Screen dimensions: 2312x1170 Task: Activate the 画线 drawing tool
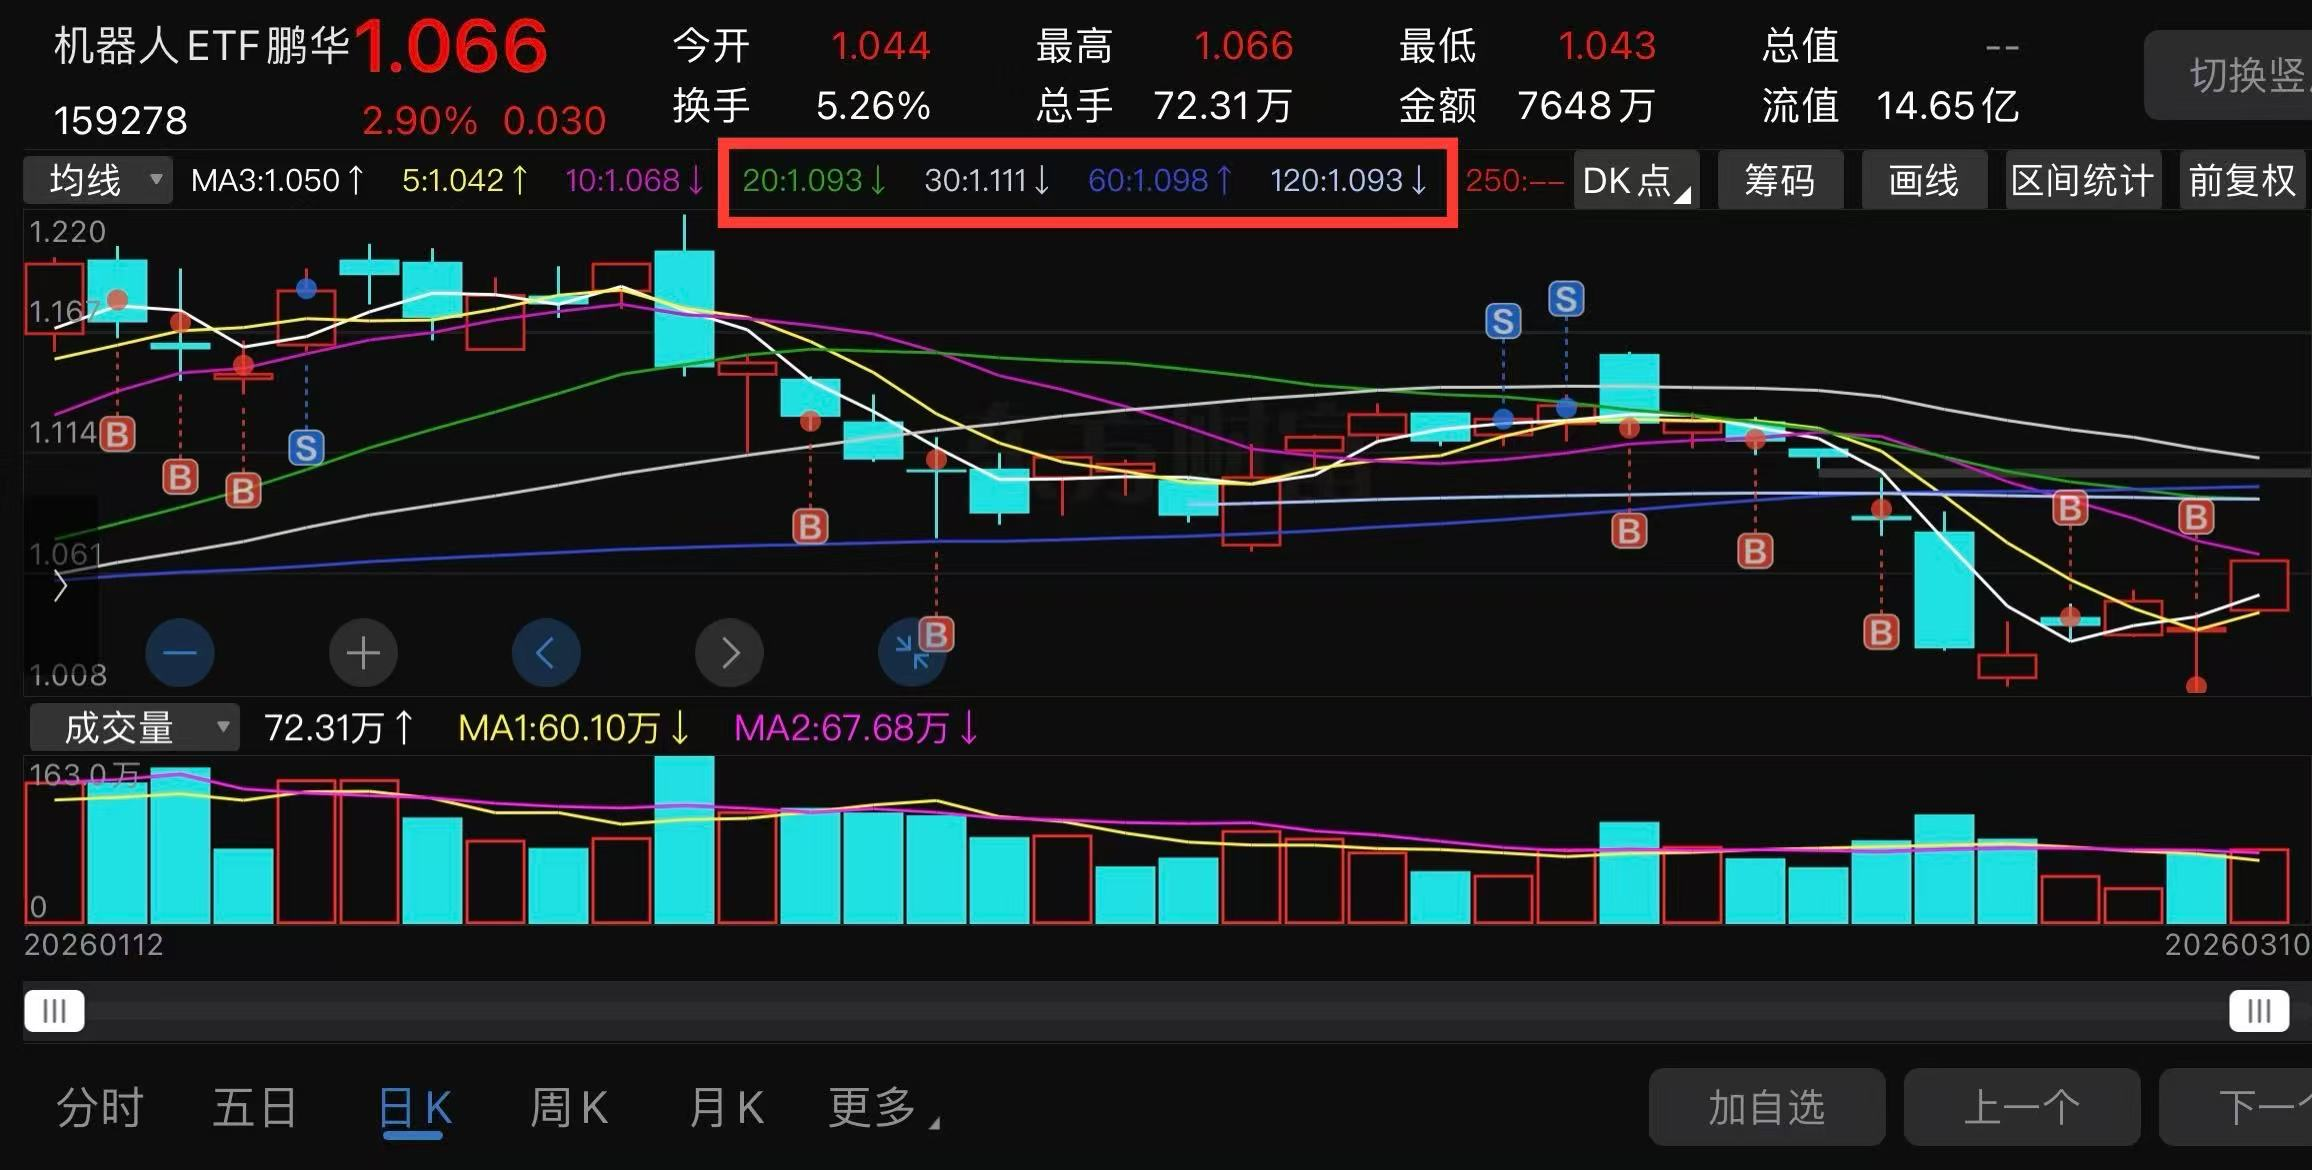(1924, 181)
